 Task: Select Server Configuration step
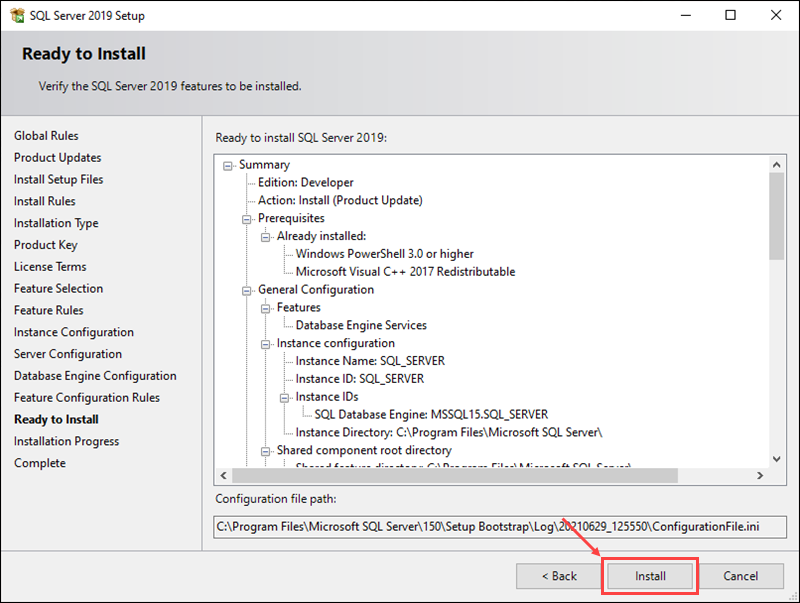click(x=68, y=354)
